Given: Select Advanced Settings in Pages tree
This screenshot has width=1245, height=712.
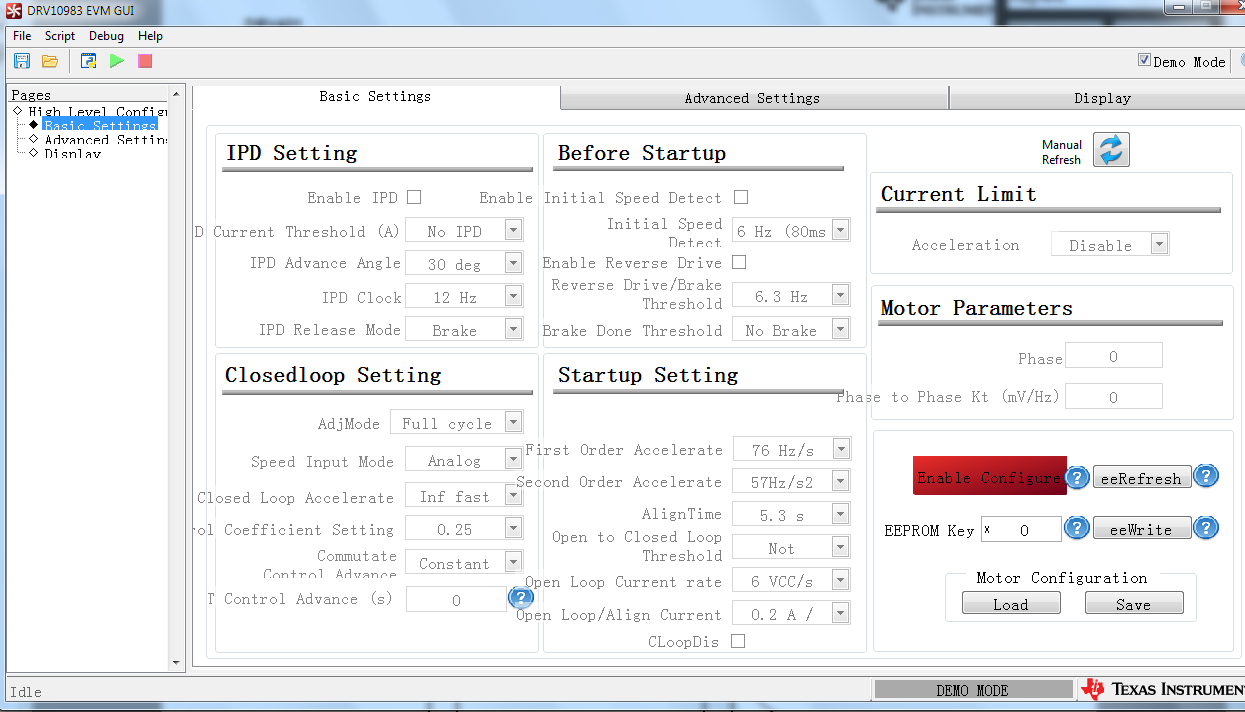Looking at the screenshot, I should 106,140.
